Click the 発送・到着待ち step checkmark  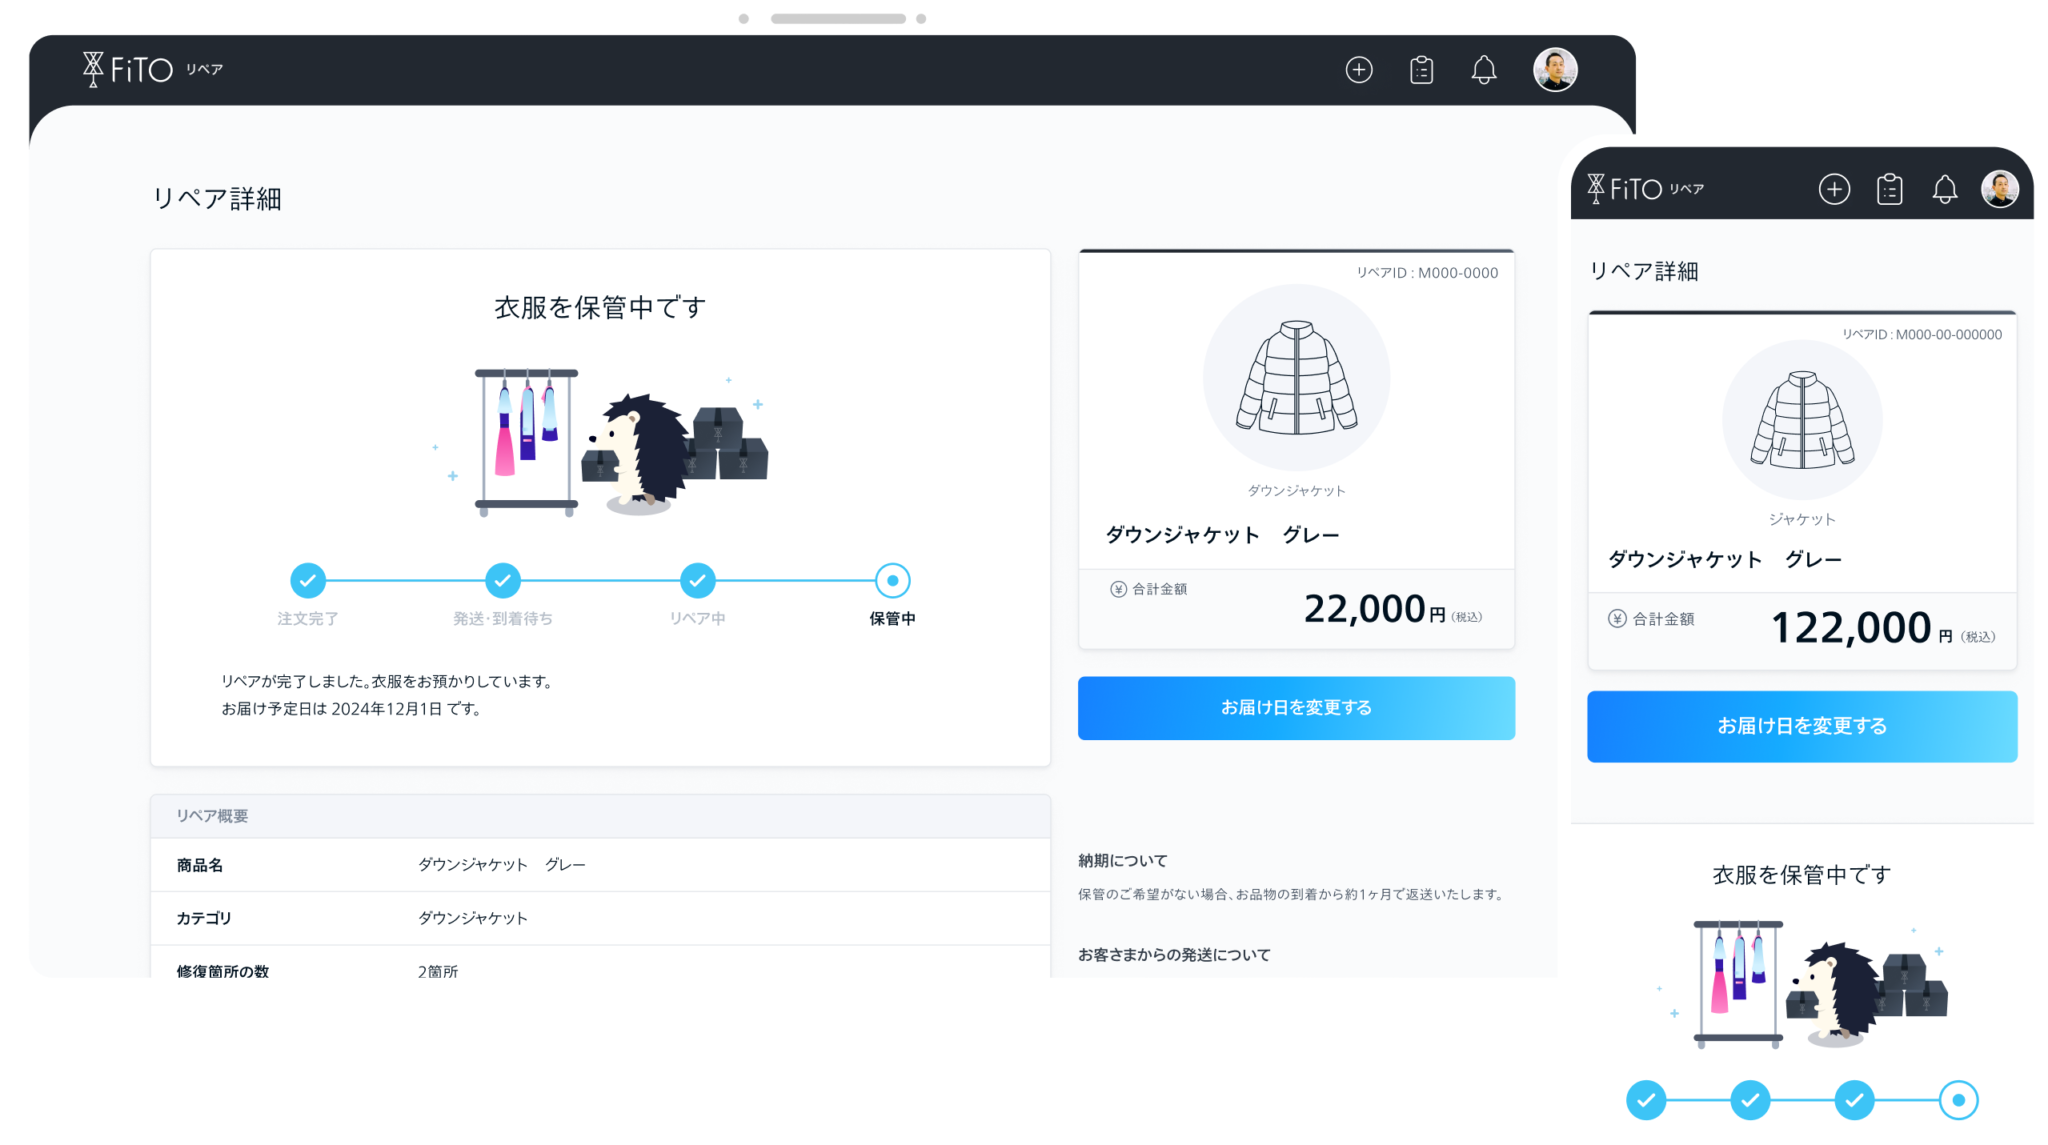[503, 580]
